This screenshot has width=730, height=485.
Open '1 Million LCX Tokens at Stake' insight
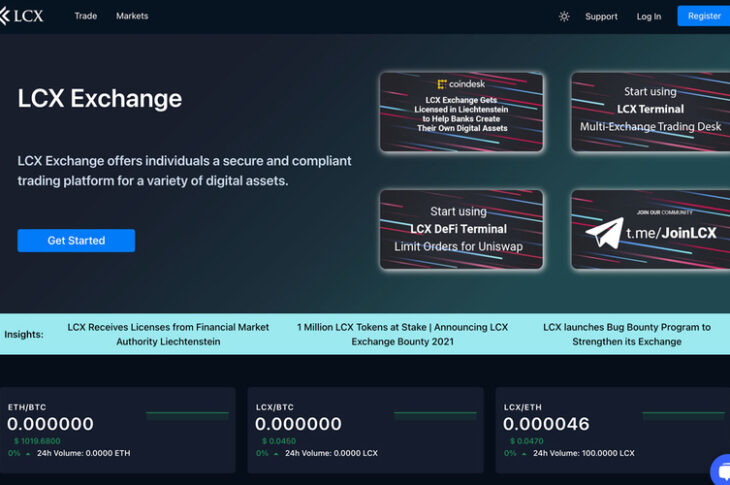click(x=402, y=334)
